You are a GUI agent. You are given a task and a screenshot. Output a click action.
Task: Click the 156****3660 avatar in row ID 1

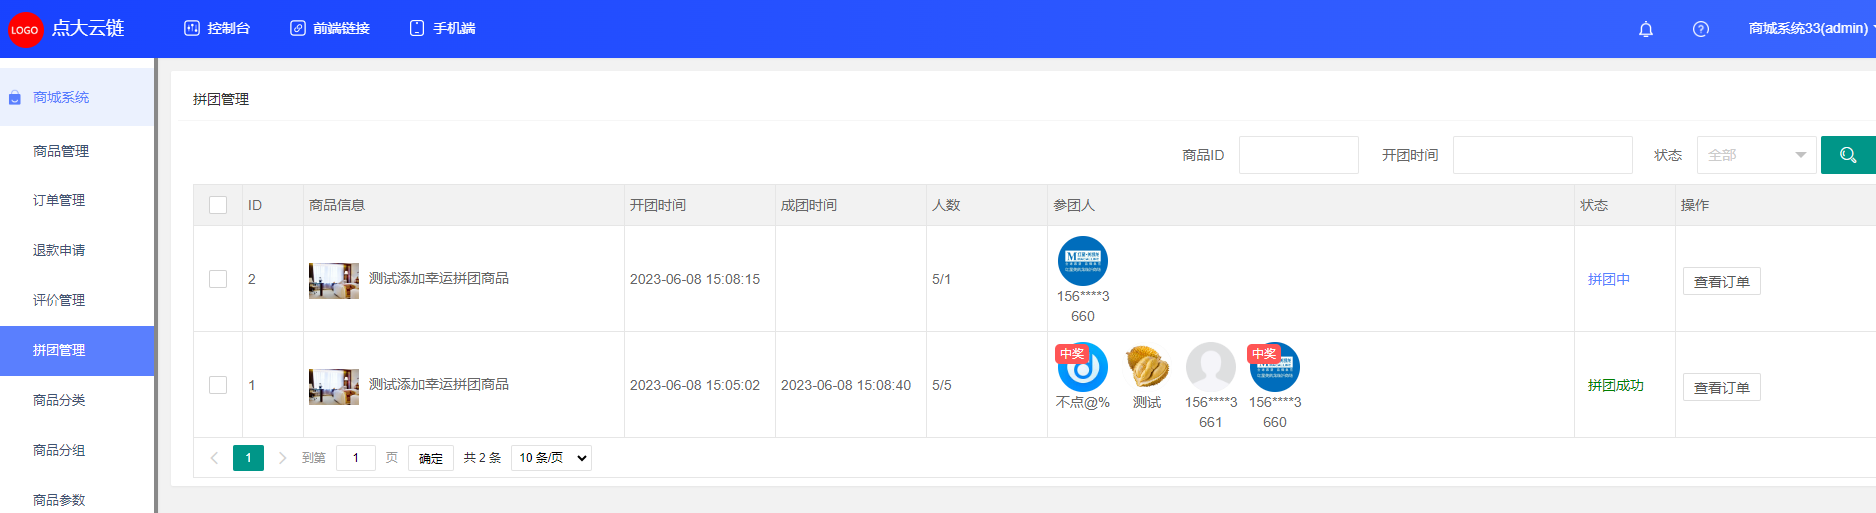pyautogui.click(x=1275, y=367)
